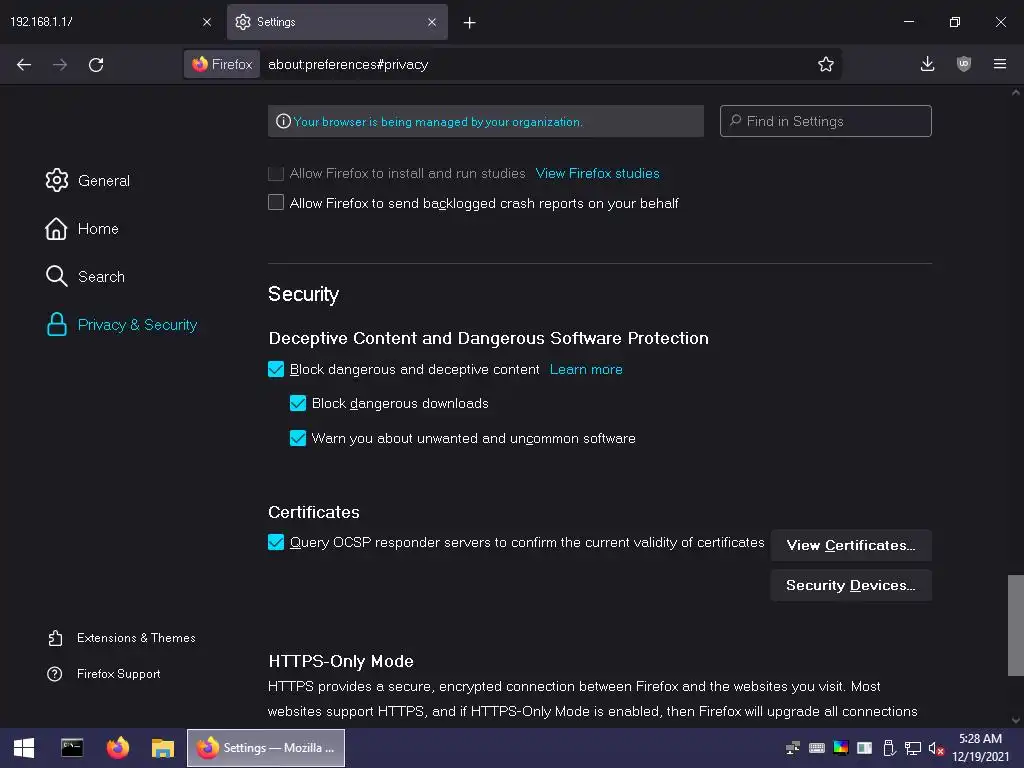Click the General gear icon in sidebar

[x=57, y=180]
